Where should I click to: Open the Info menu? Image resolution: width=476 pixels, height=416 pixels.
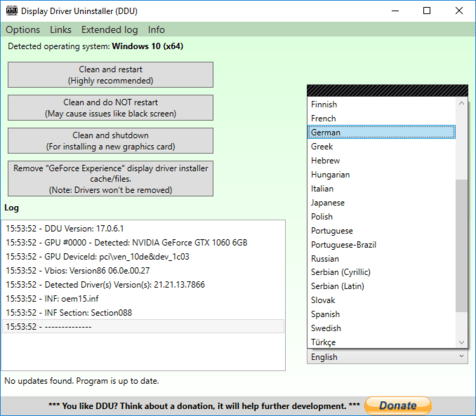click(156, 30)
